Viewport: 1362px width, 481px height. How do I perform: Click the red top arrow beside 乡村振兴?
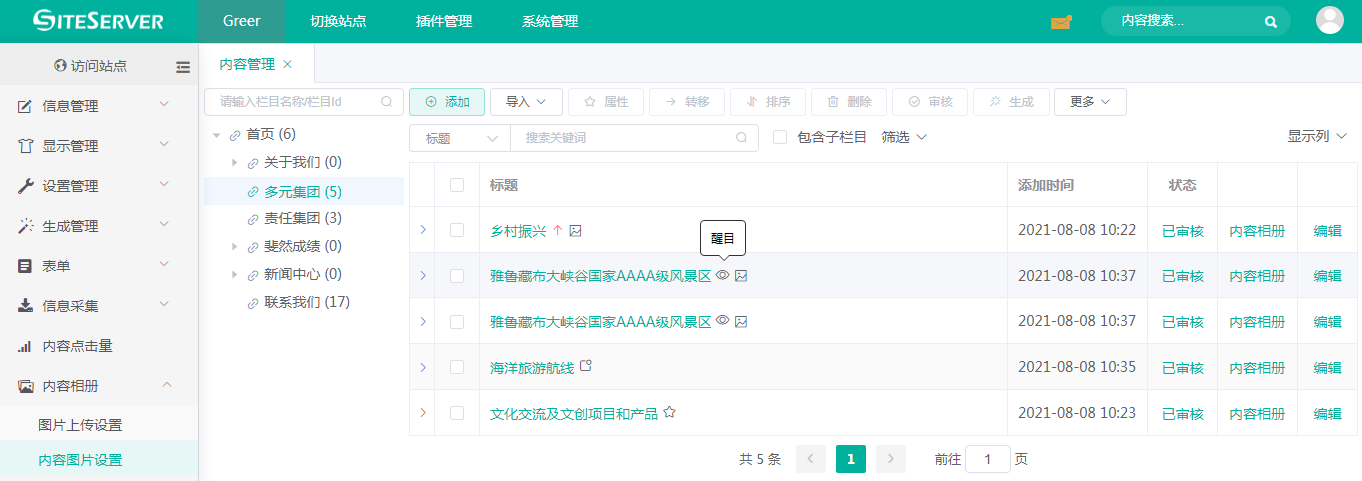[x=557, y=231]
